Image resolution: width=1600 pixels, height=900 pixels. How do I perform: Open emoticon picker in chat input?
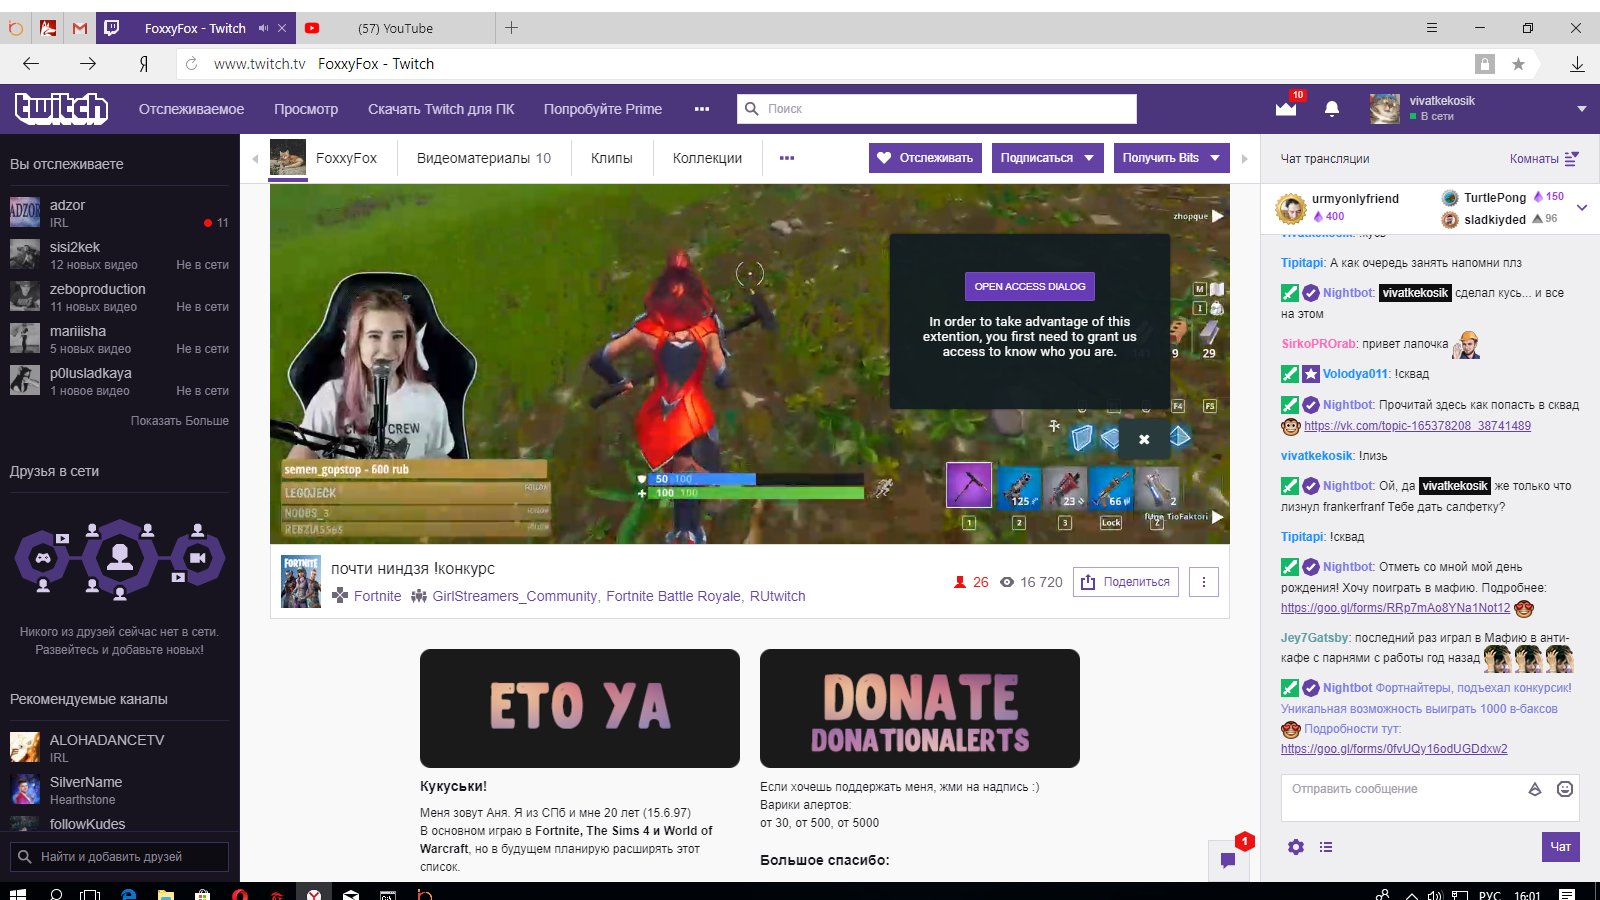click(x=1565, y=789)
